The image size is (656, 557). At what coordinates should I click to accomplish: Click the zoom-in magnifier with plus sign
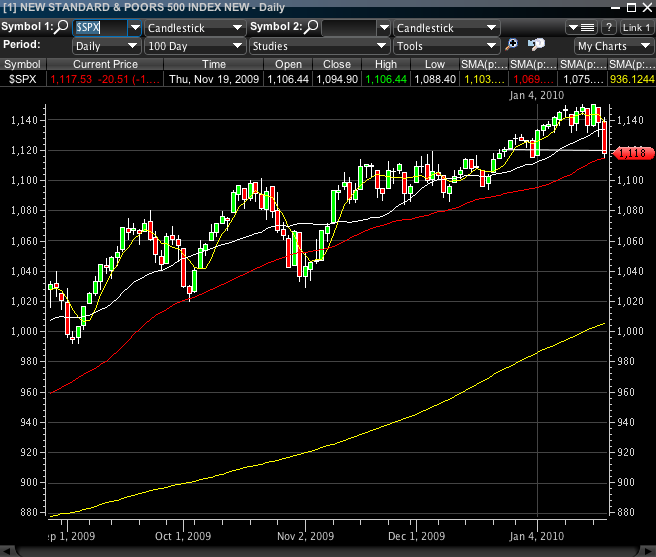click(512, 45)
